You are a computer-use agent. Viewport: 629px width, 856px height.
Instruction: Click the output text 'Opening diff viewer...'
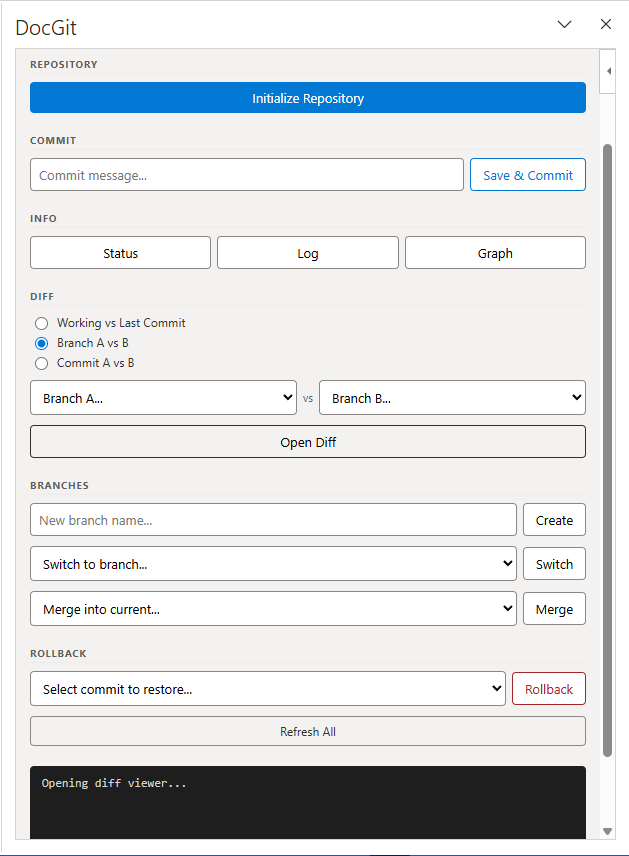click(x=114, y=783)
